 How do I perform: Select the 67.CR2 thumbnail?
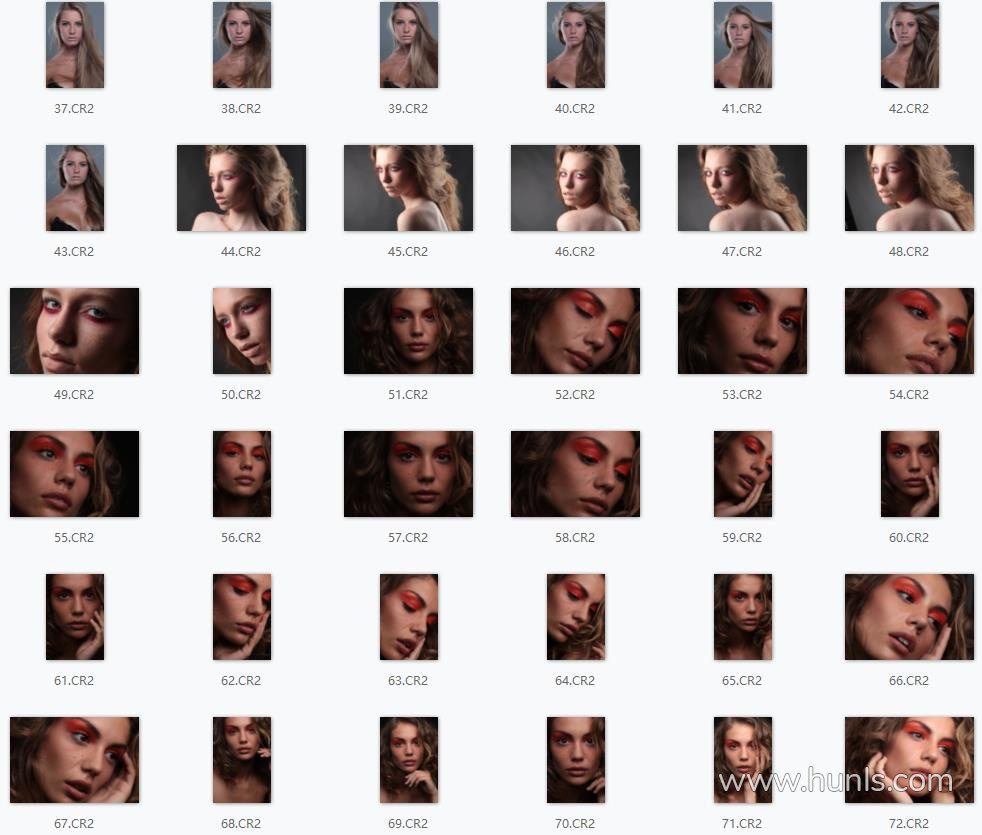coord(75,760)
